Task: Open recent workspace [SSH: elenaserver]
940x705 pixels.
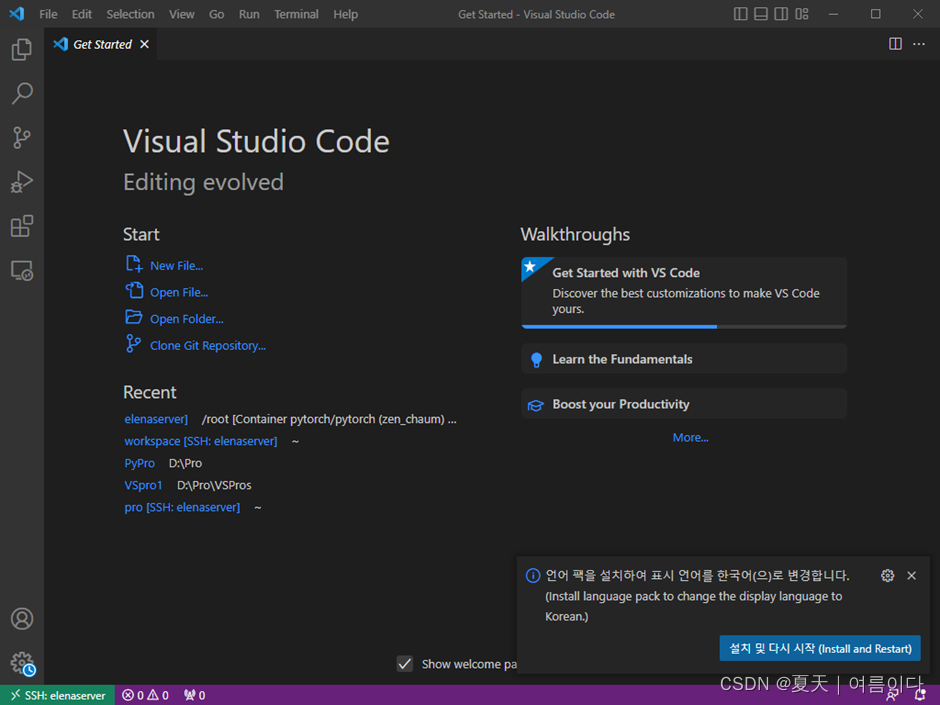Action: point(200,441)
